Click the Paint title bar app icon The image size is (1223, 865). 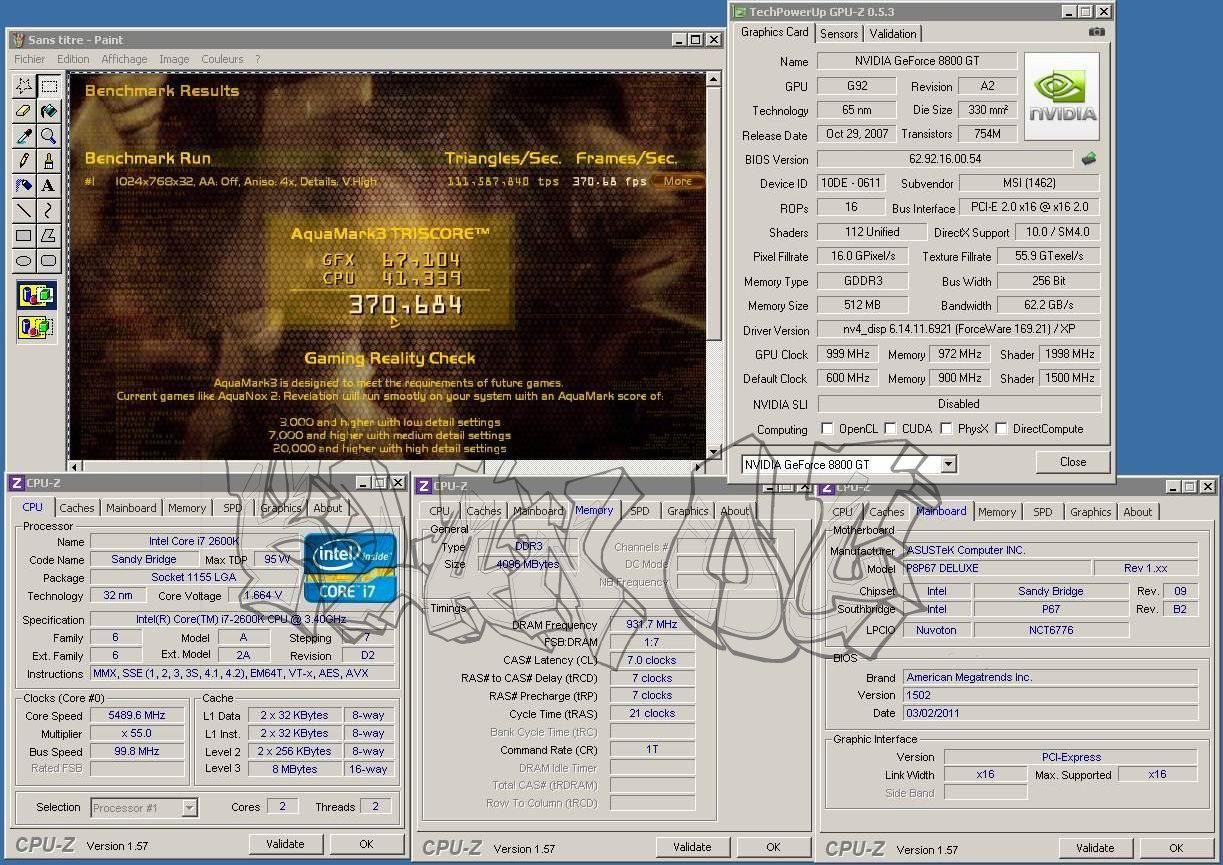(17, 40)
